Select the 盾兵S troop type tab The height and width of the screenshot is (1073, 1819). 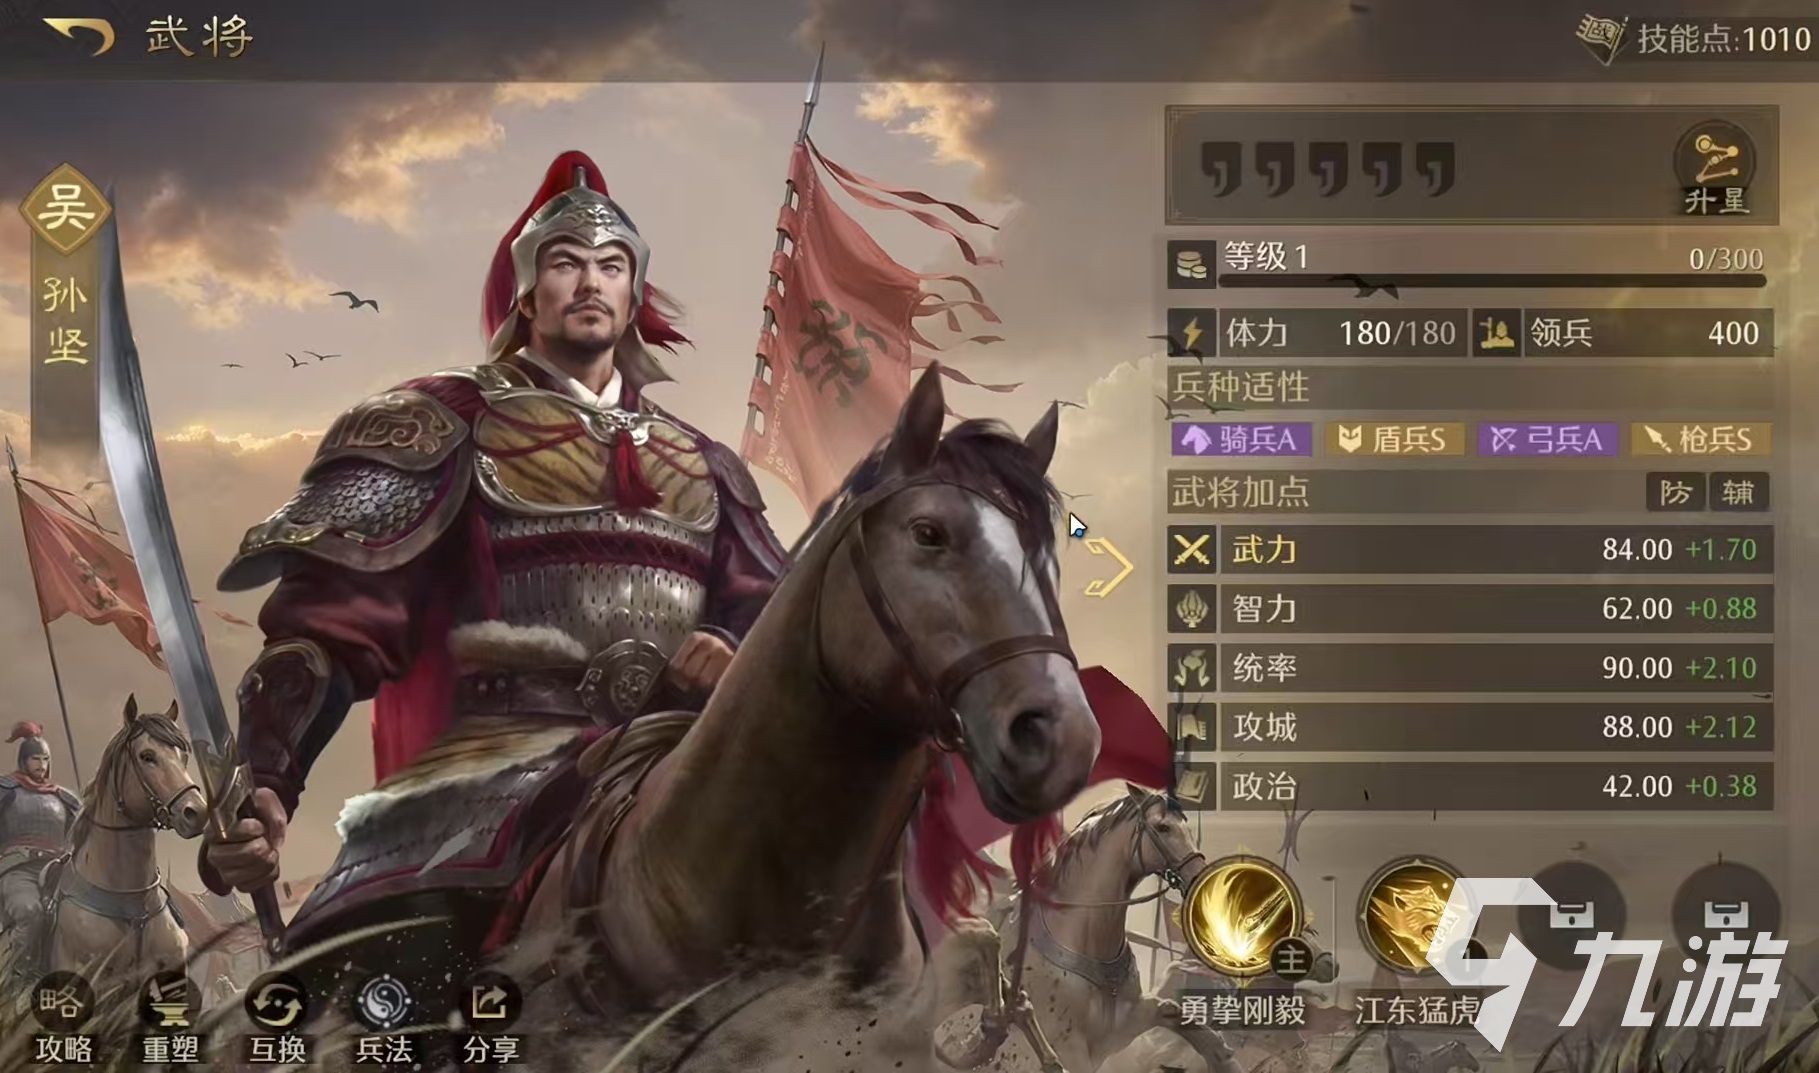pos(1395,439)
